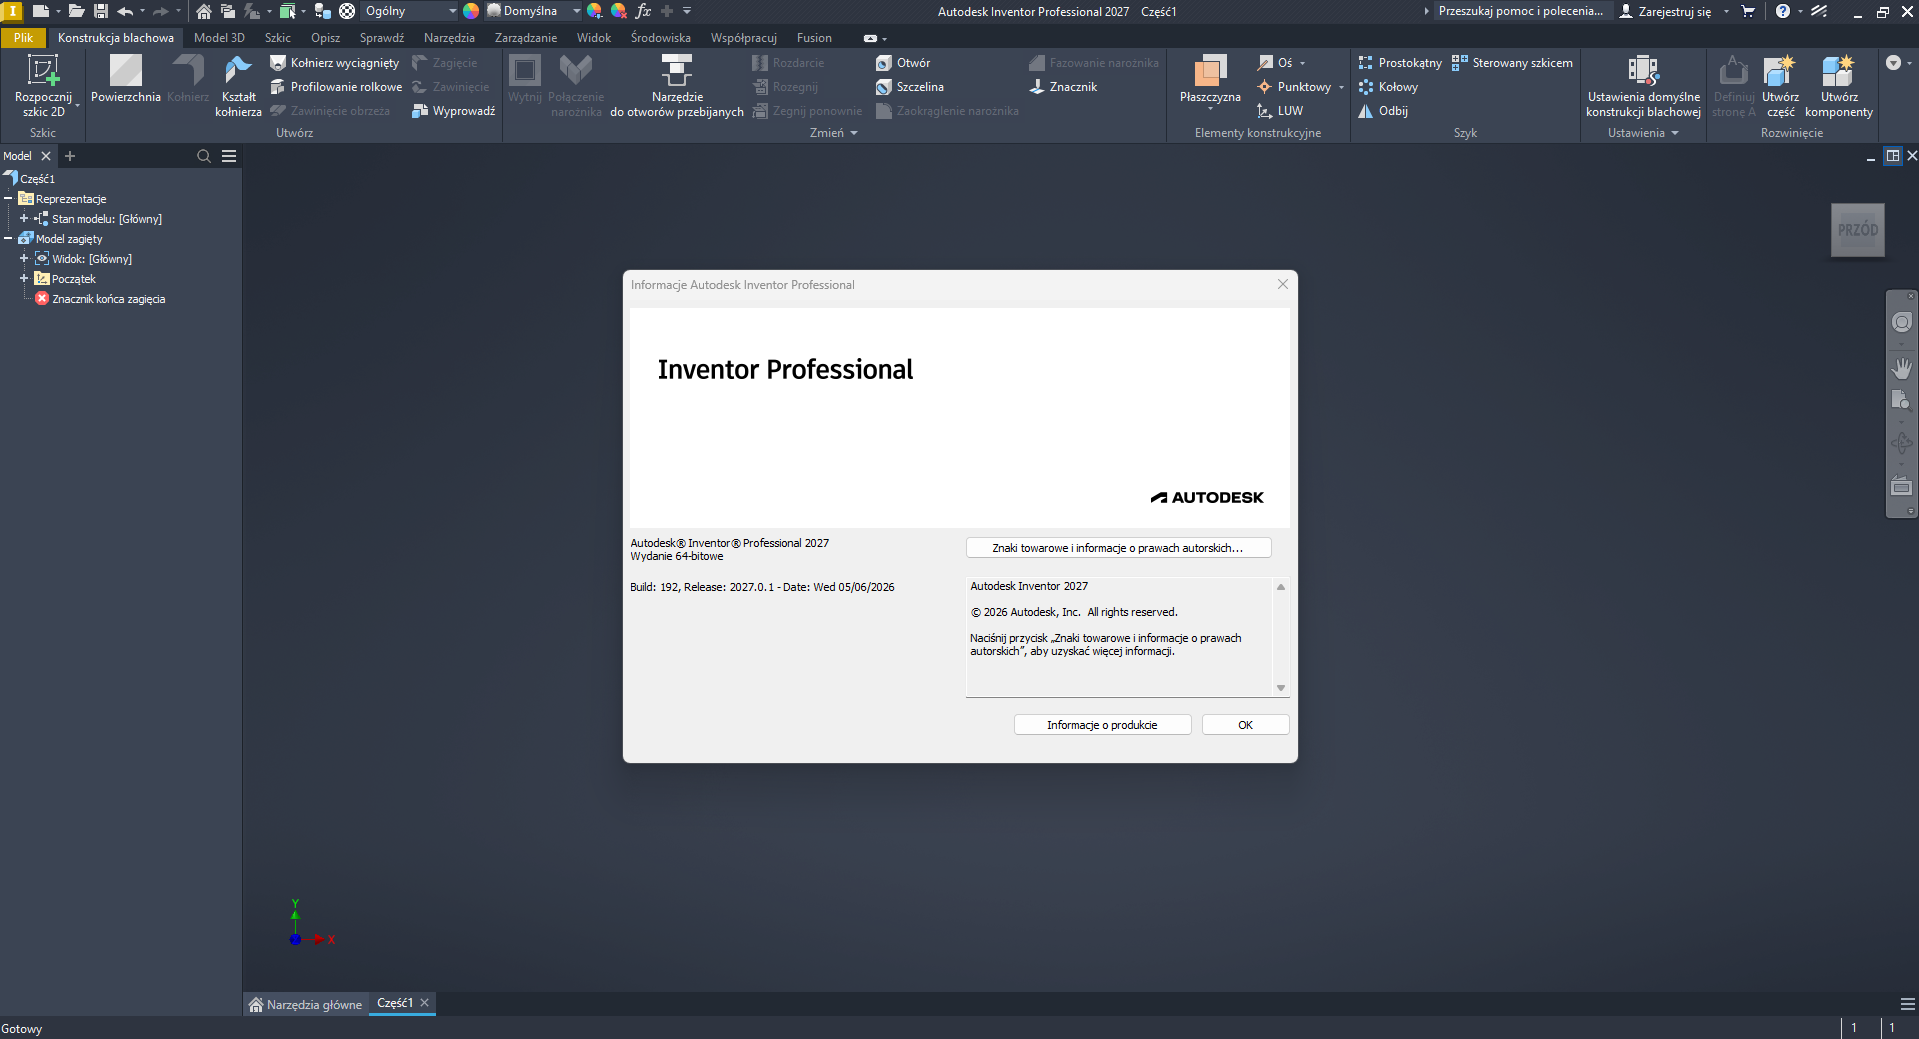Open the Narzędzia ribbon tab

tap(449, 38)
